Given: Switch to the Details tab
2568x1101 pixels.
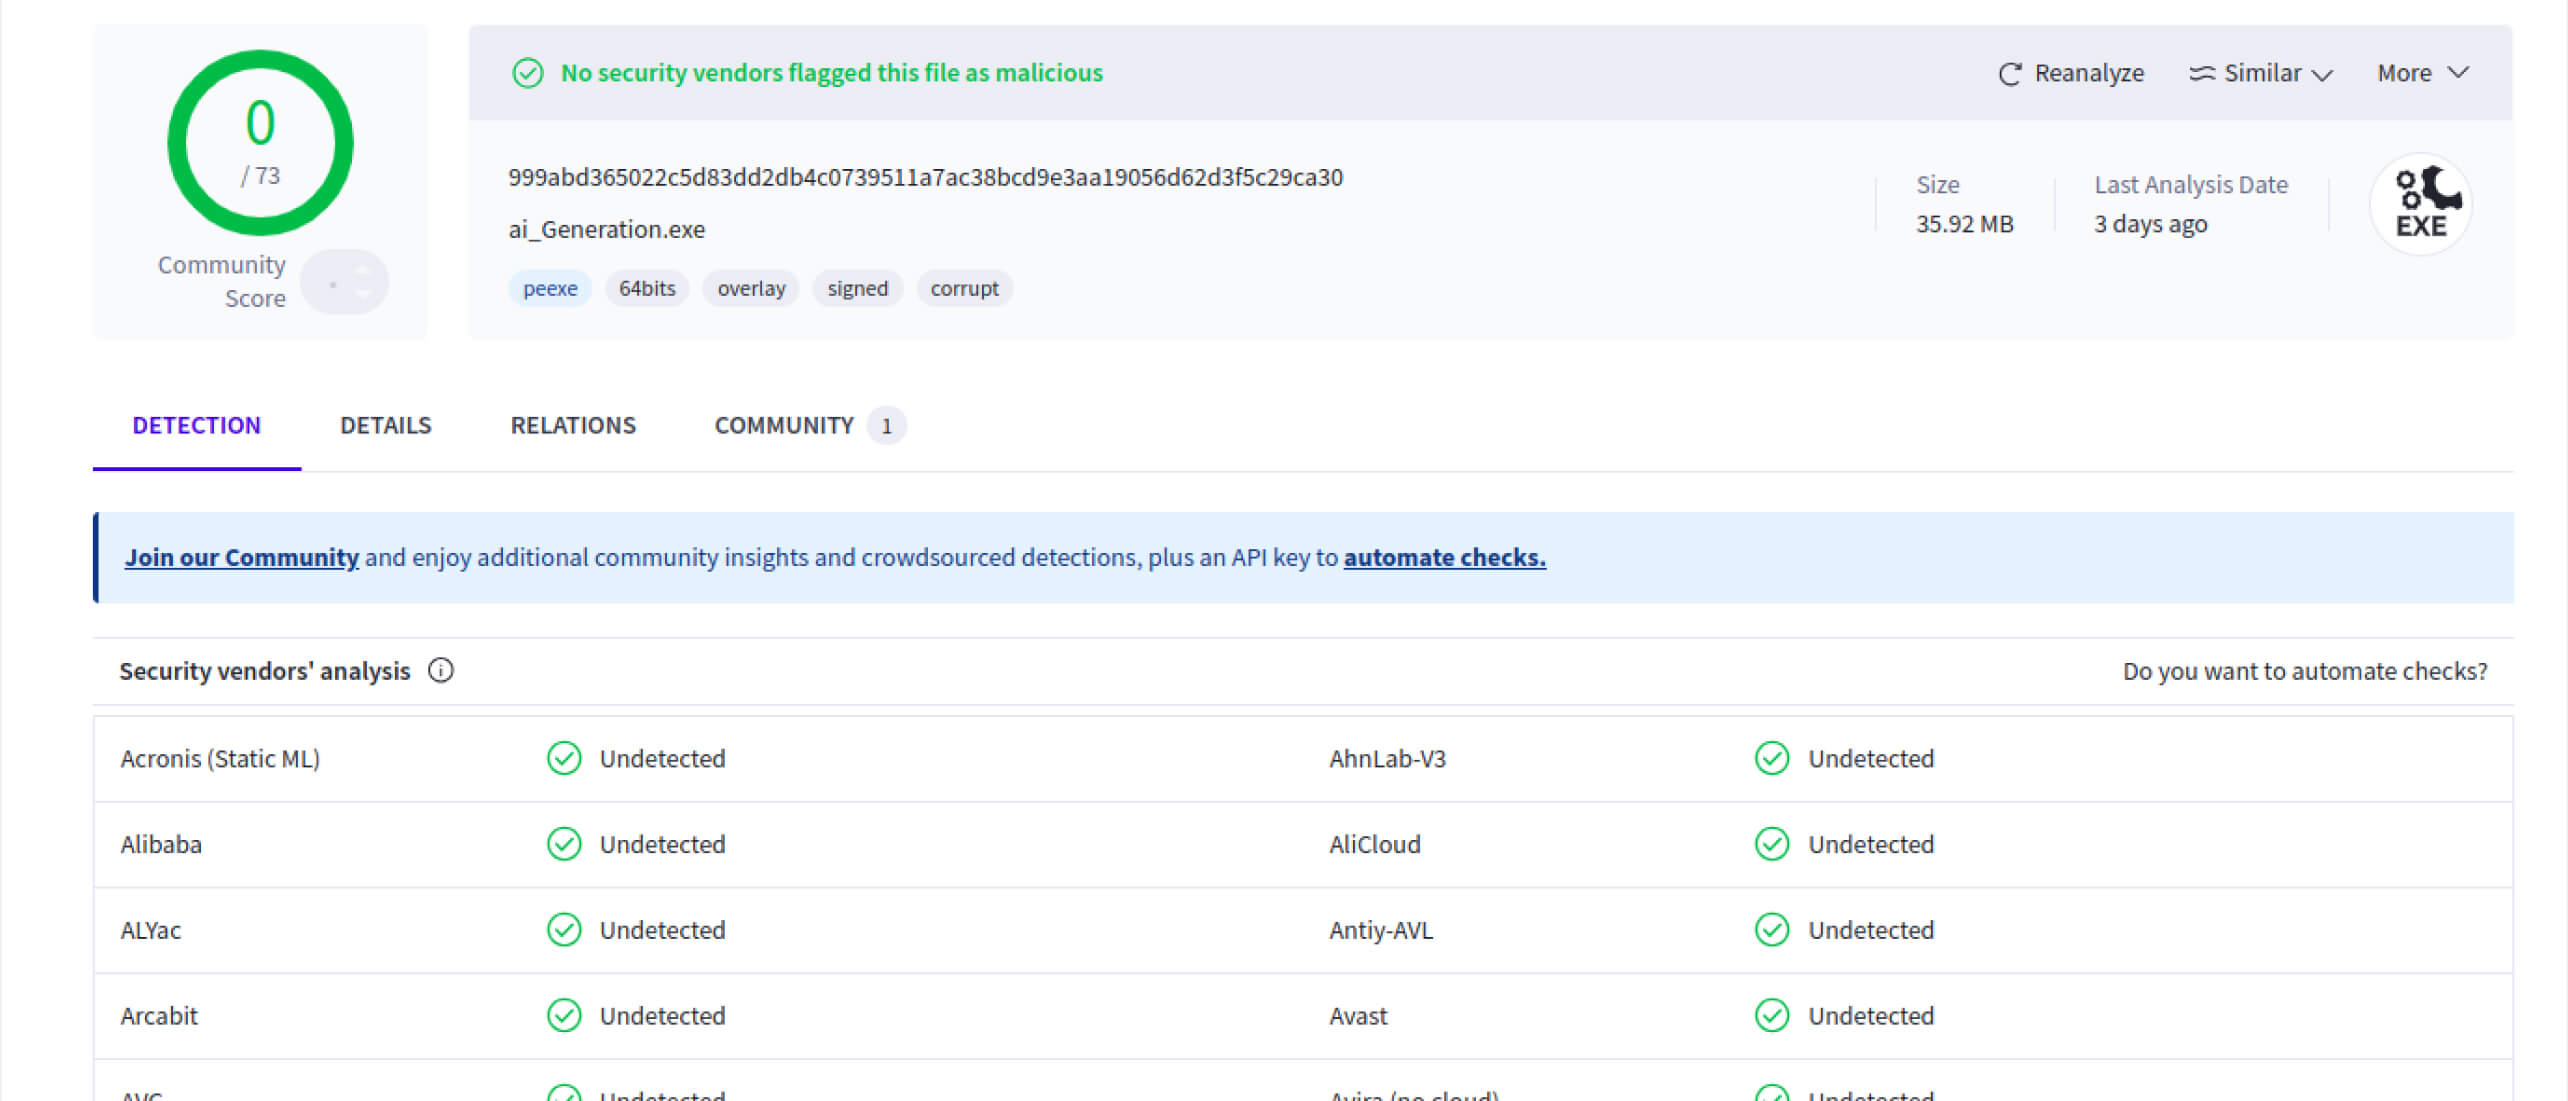Looking at the screenshot, I should pyautogui.click(x=385, y=425).
